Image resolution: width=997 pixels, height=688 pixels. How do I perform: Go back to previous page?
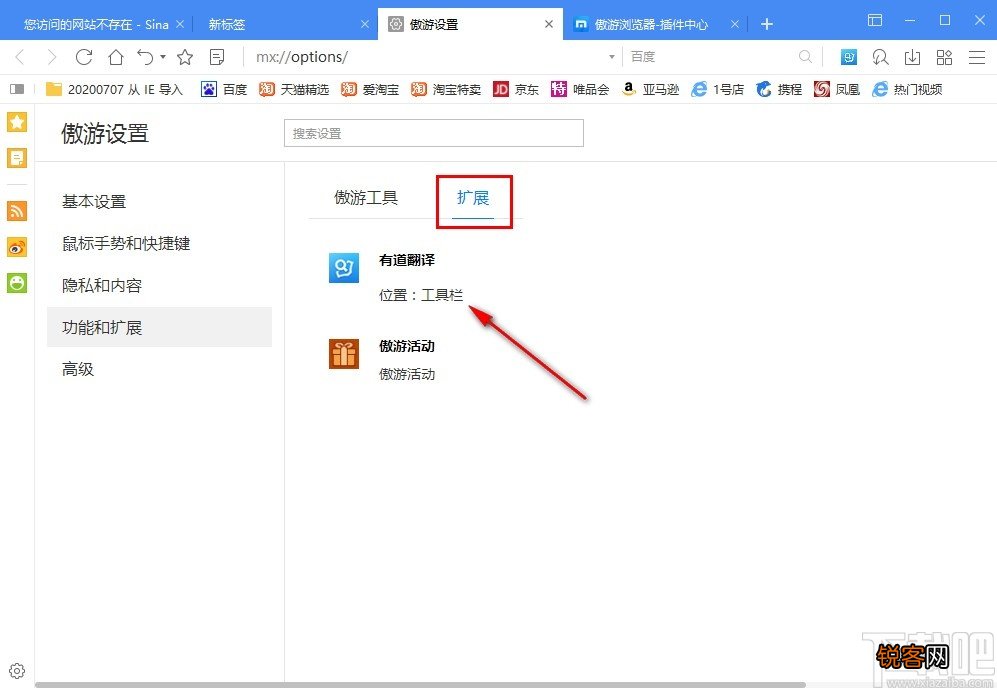(x=20, y=57)
